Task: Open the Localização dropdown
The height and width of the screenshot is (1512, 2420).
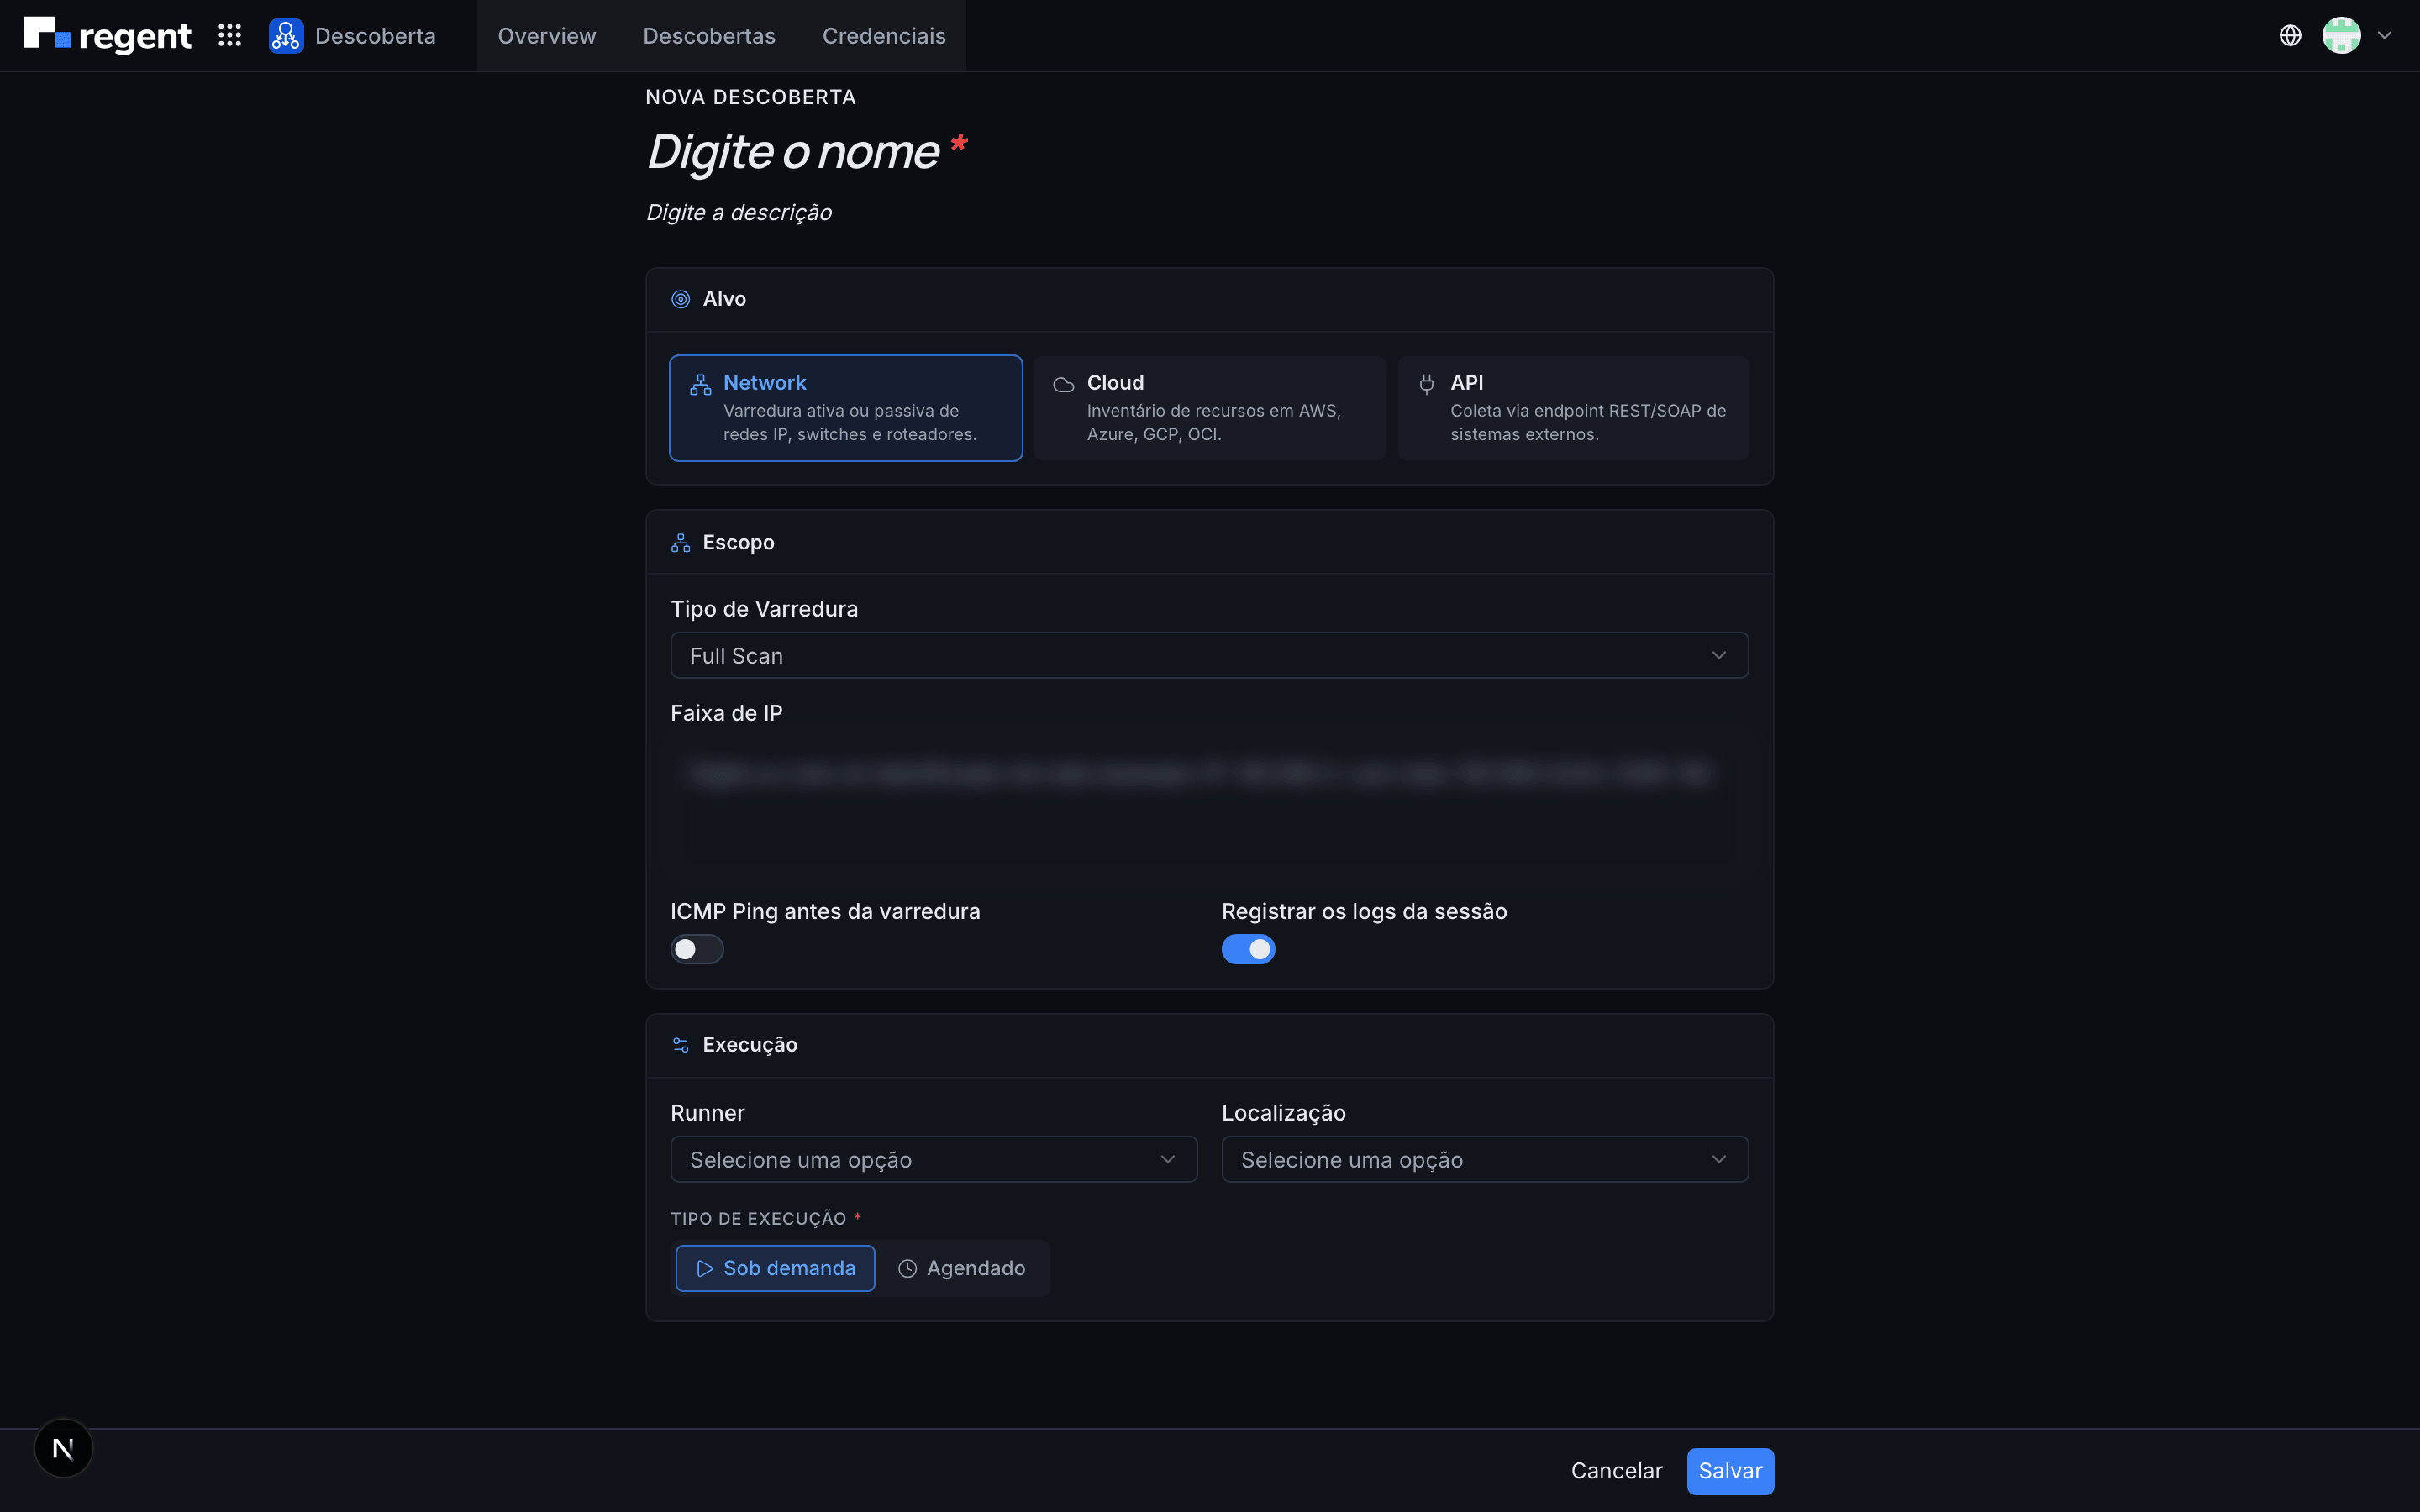Action: [x=1484, y=1159]
